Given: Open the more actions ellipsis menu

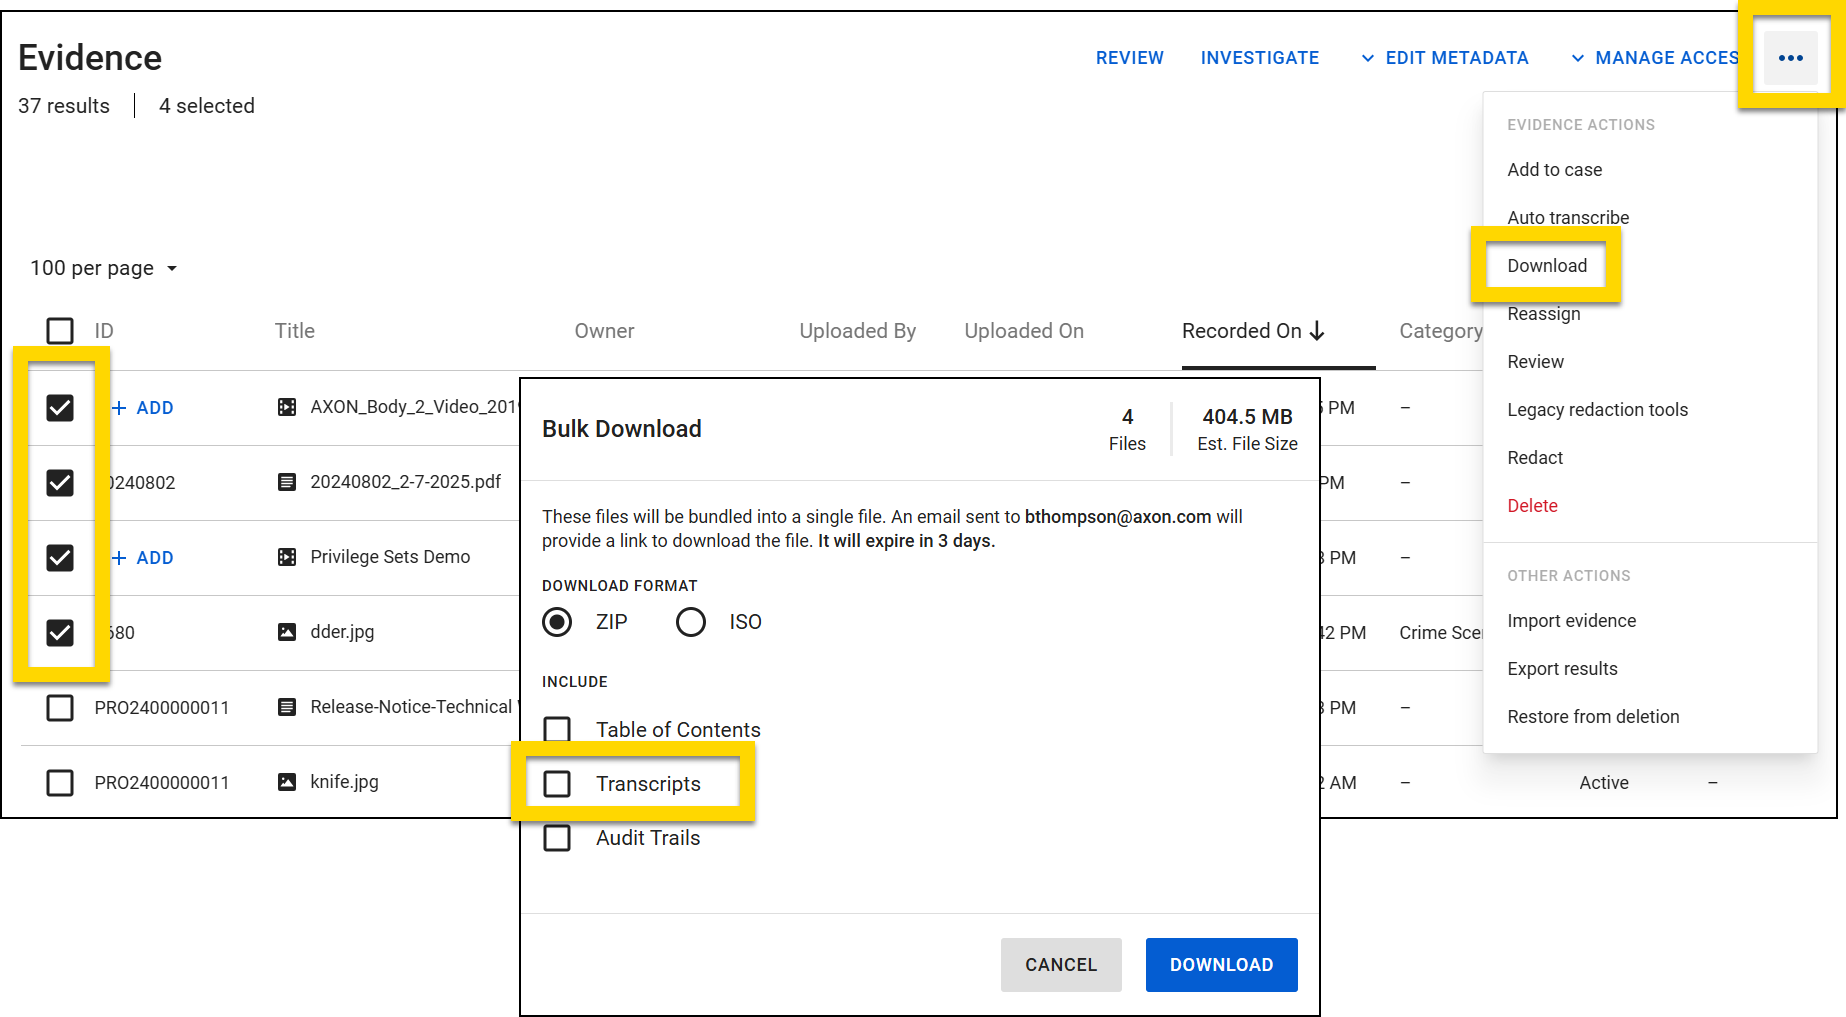Looking at the screenshot, I should tap(1790, 57).
